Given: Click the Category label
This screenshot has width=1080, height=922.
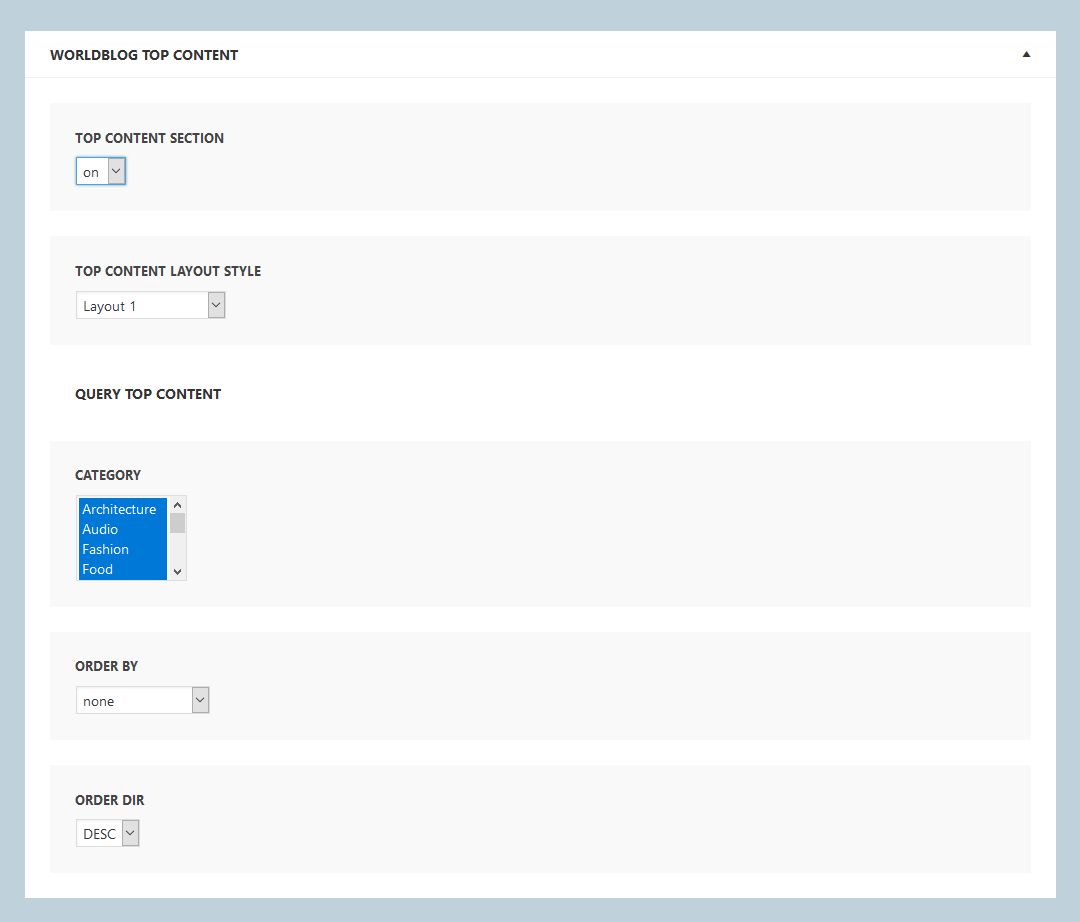Looking at the screenshot, I should [108, 475].
